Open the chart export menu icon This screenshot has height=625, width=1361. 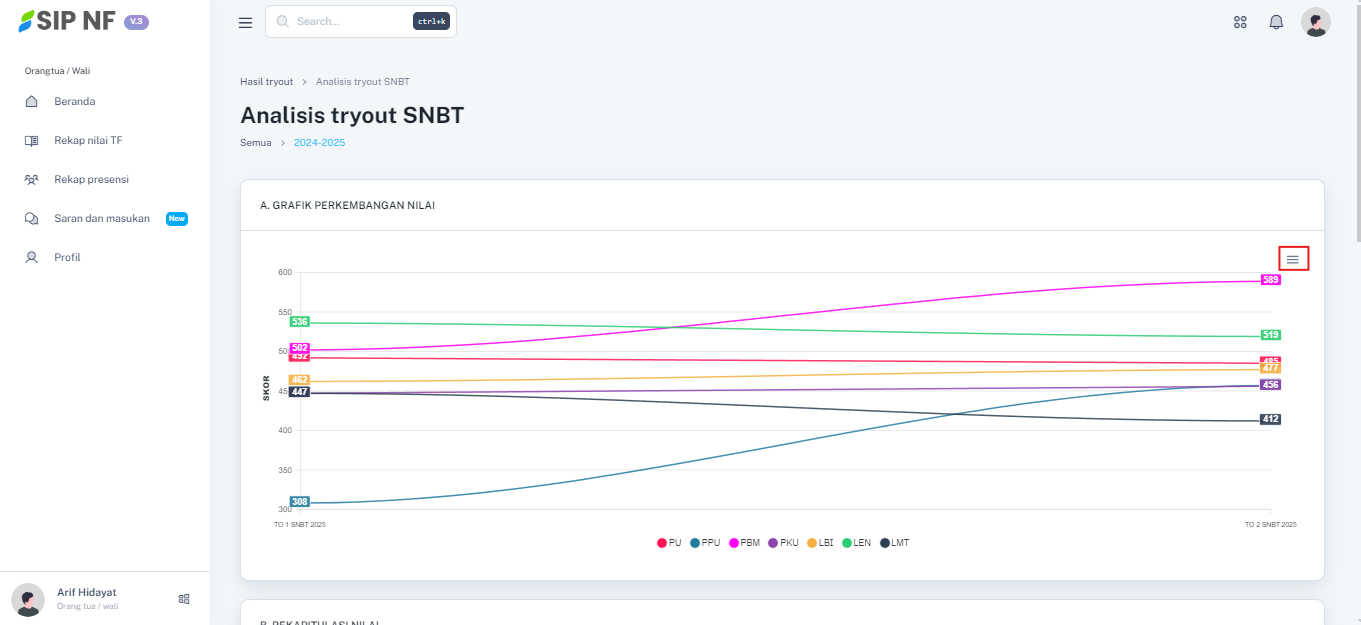coord(1292,259)
